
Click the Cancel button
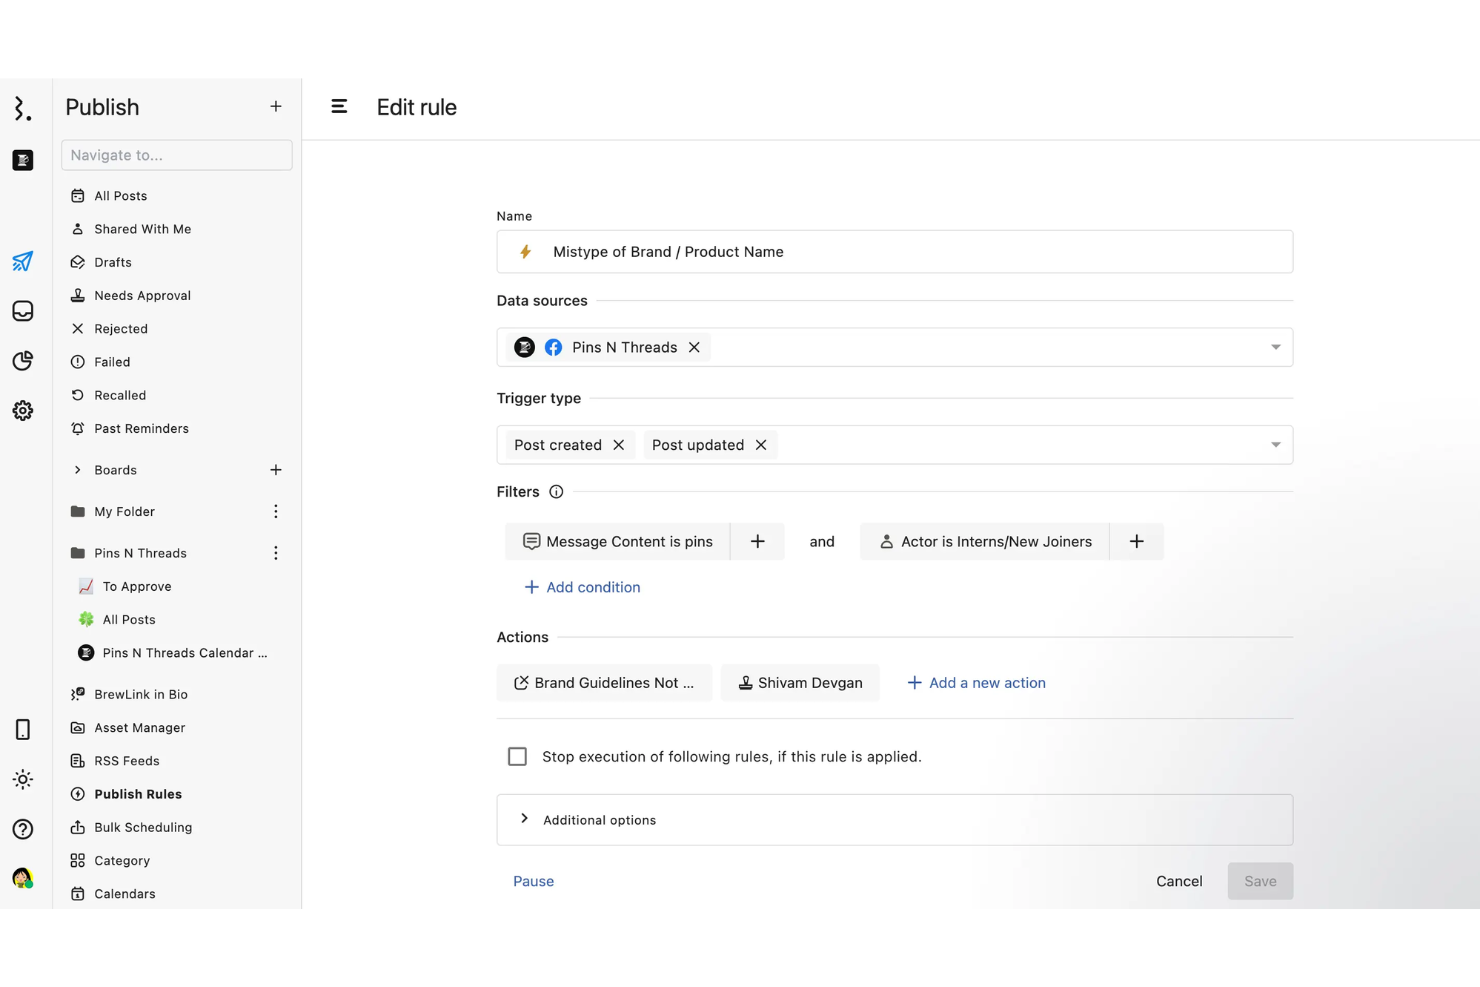click(x=1179, y=881)
